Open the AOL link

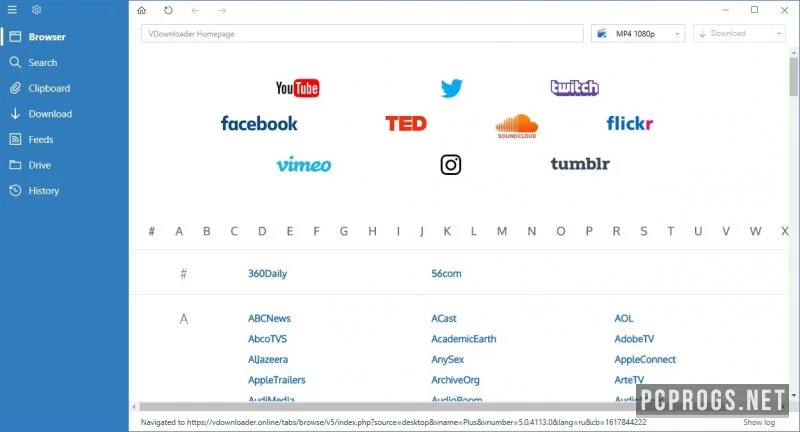pos(623,318)
